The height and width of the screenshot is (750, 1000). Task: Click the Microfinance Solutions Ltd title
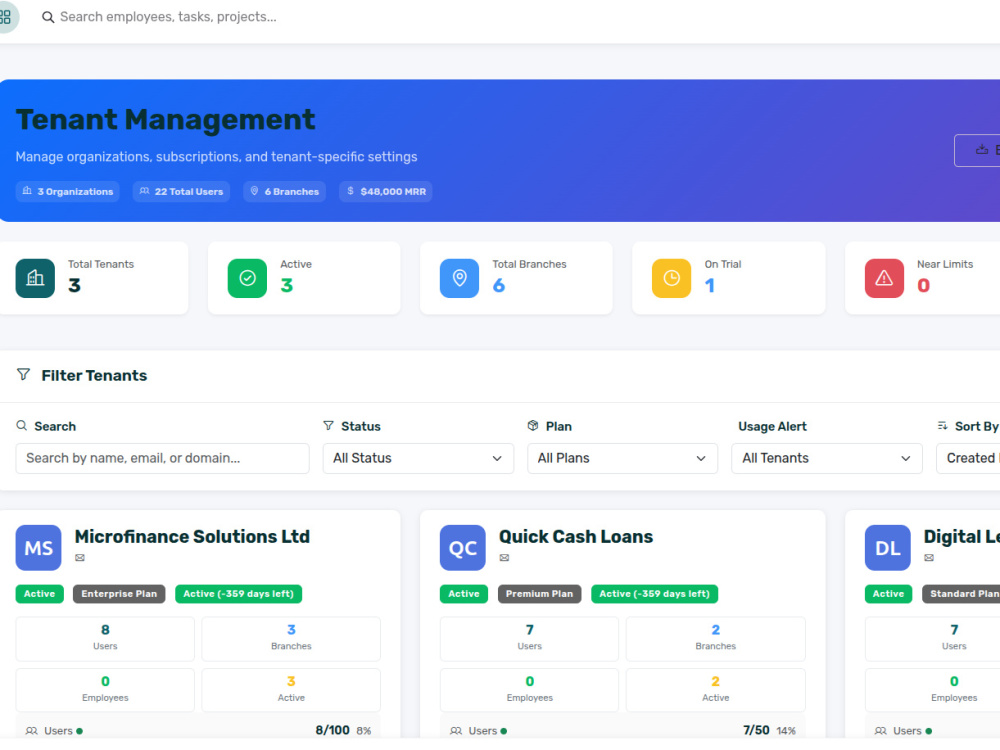tap(192, 537)
